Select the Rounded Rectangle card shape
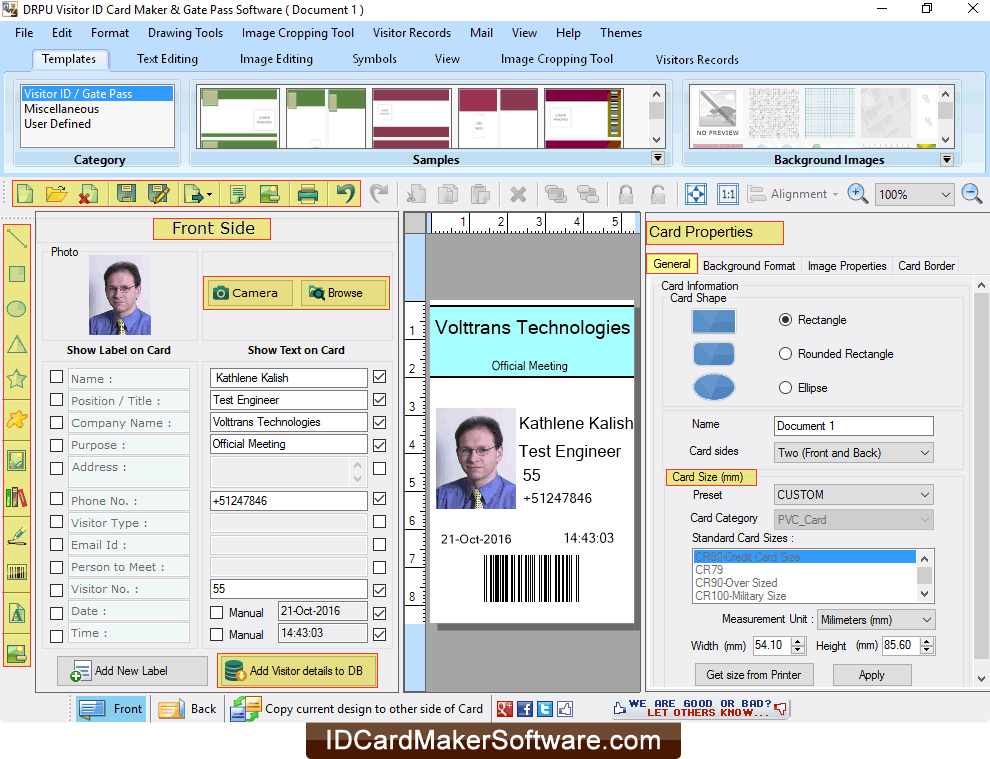The image size is (990, 759). point(785,354)
